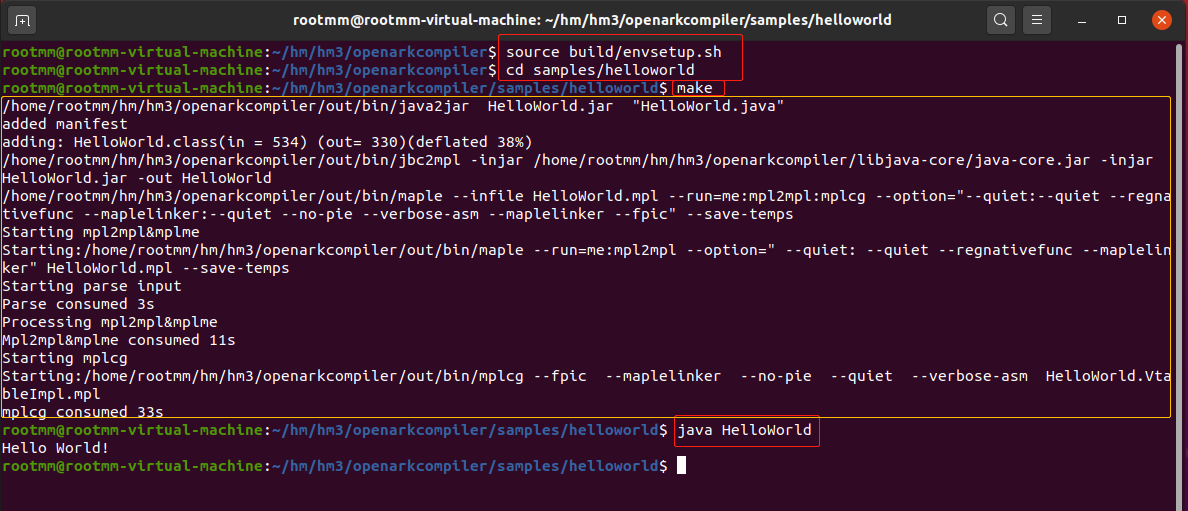Click the jbc2mpl -injar output line
The height and width of the screenshot is (511, 1188).
(577, 161)
